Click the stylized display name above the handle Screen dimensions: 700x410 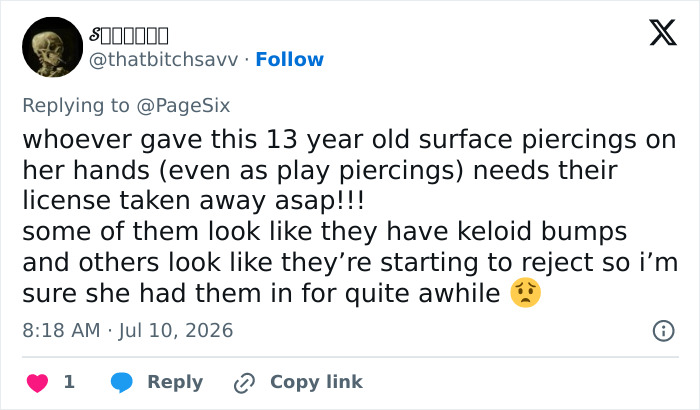pos(129,35)
